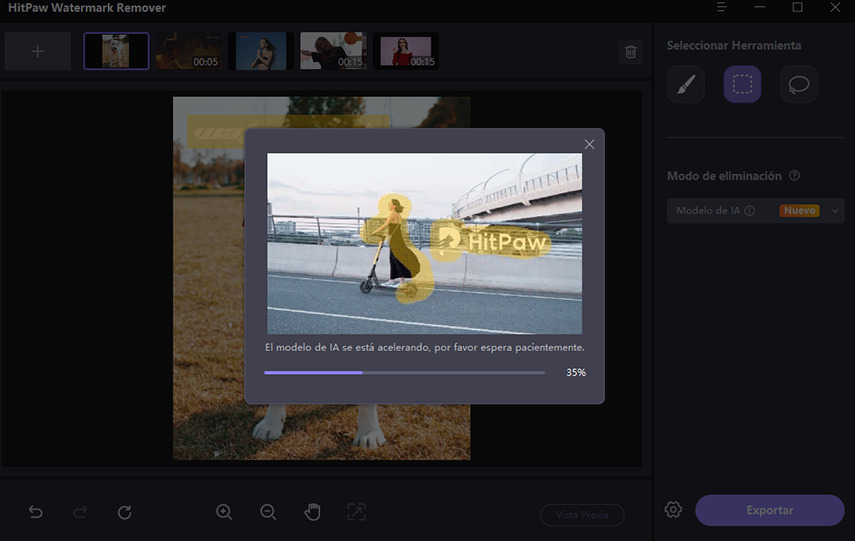Screen dimensions: 855x541
Task: Reset the canvas with refresh icon
Action: [124, 512]
